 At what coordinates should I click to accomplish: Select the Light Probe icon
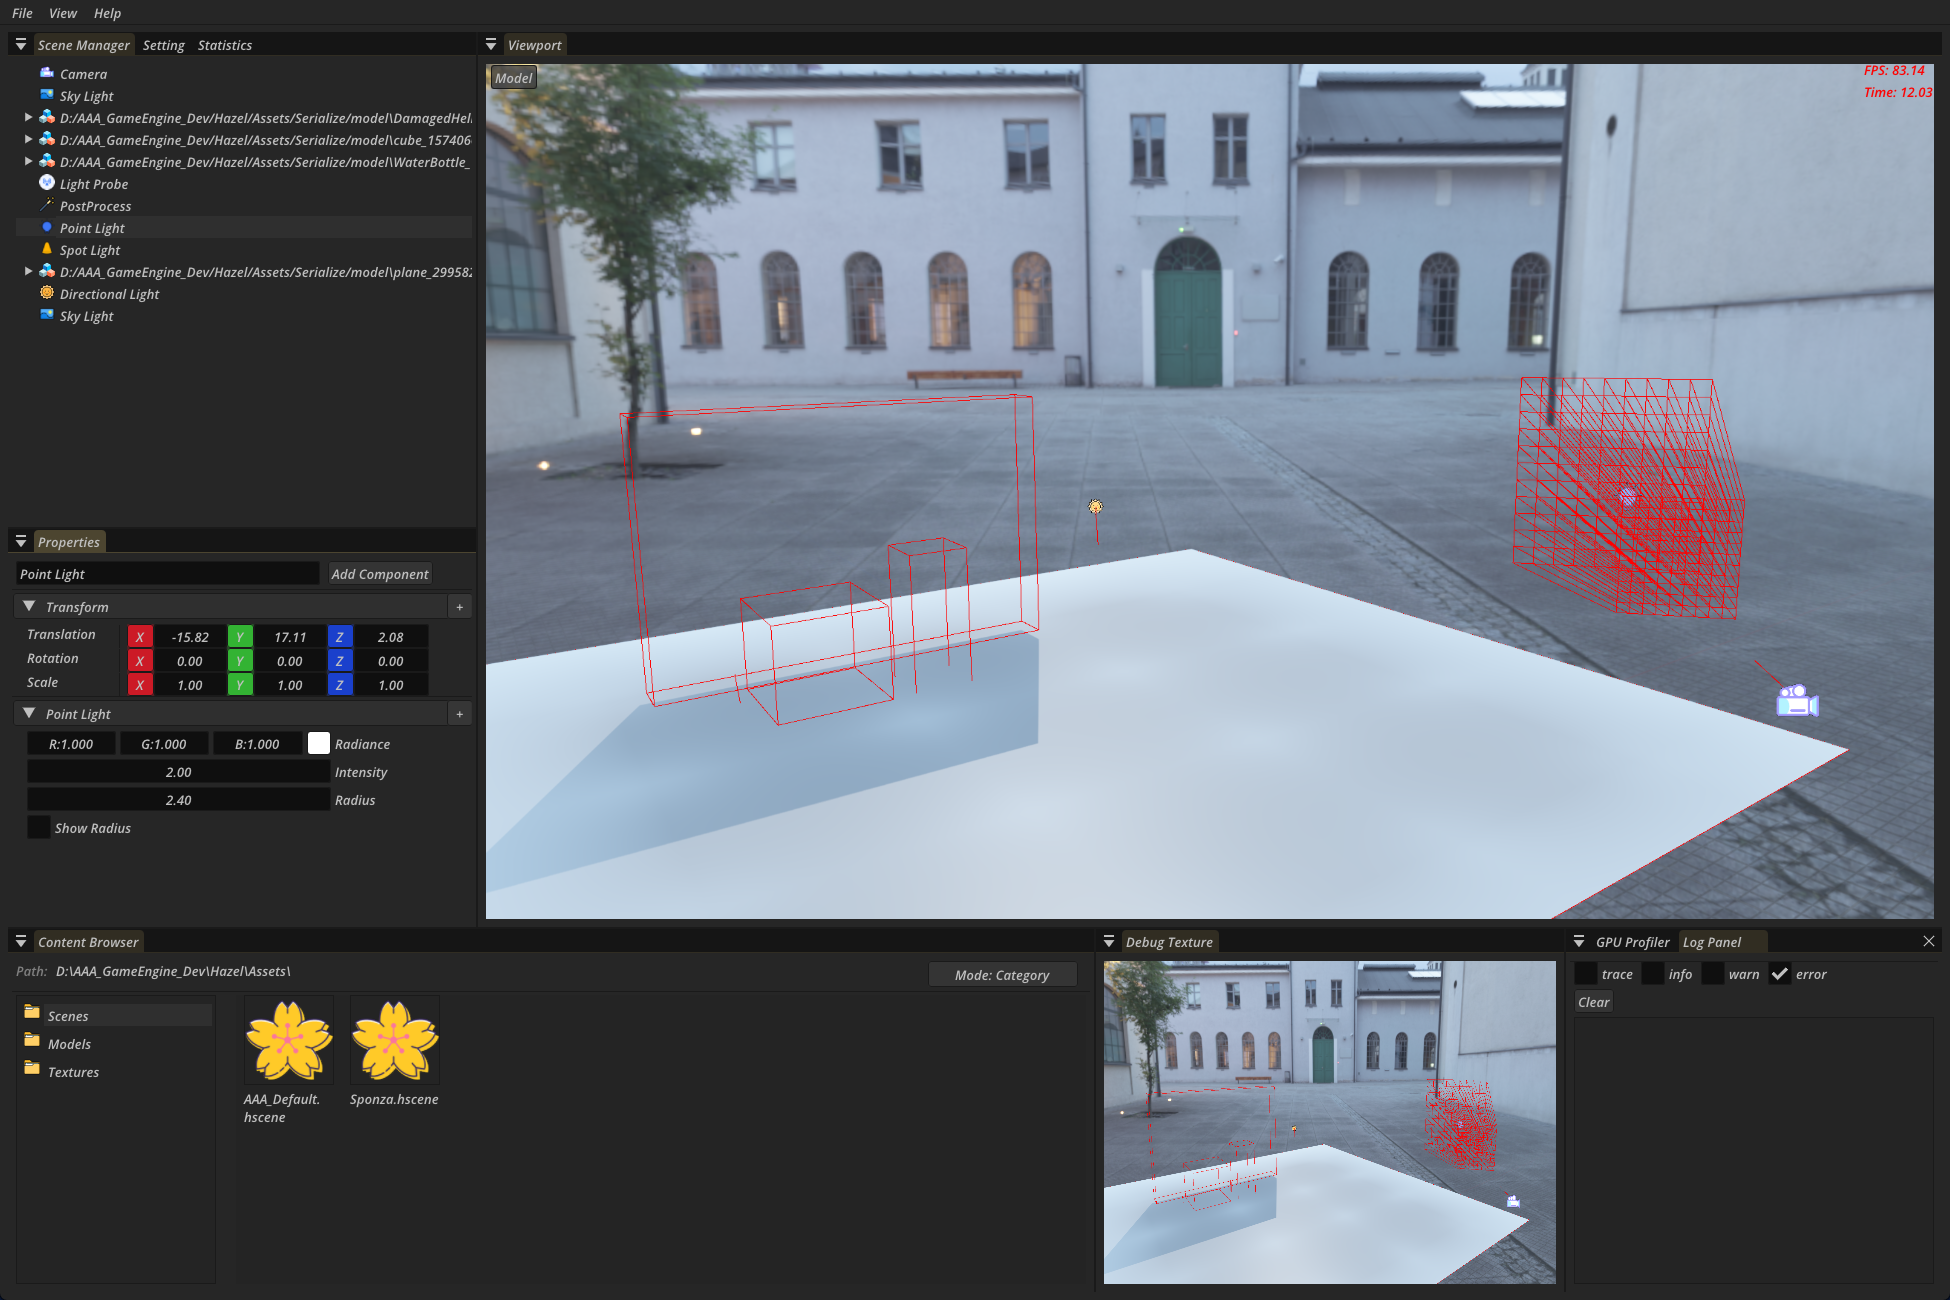click(47, 183)
